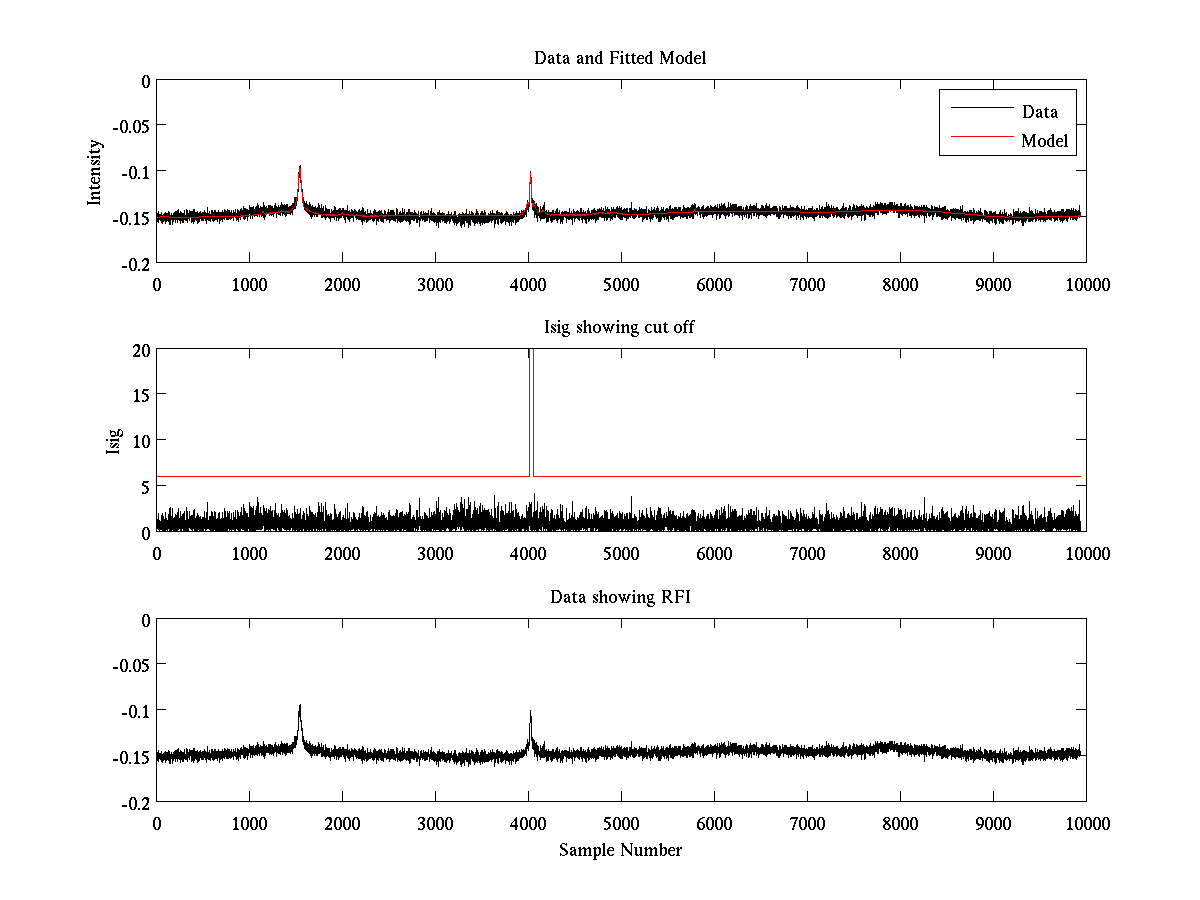The height and width of the screenshot is (900, 1200).
Task: Click the red cut-off line near sample 7000
Action: [x=807, y=476]
